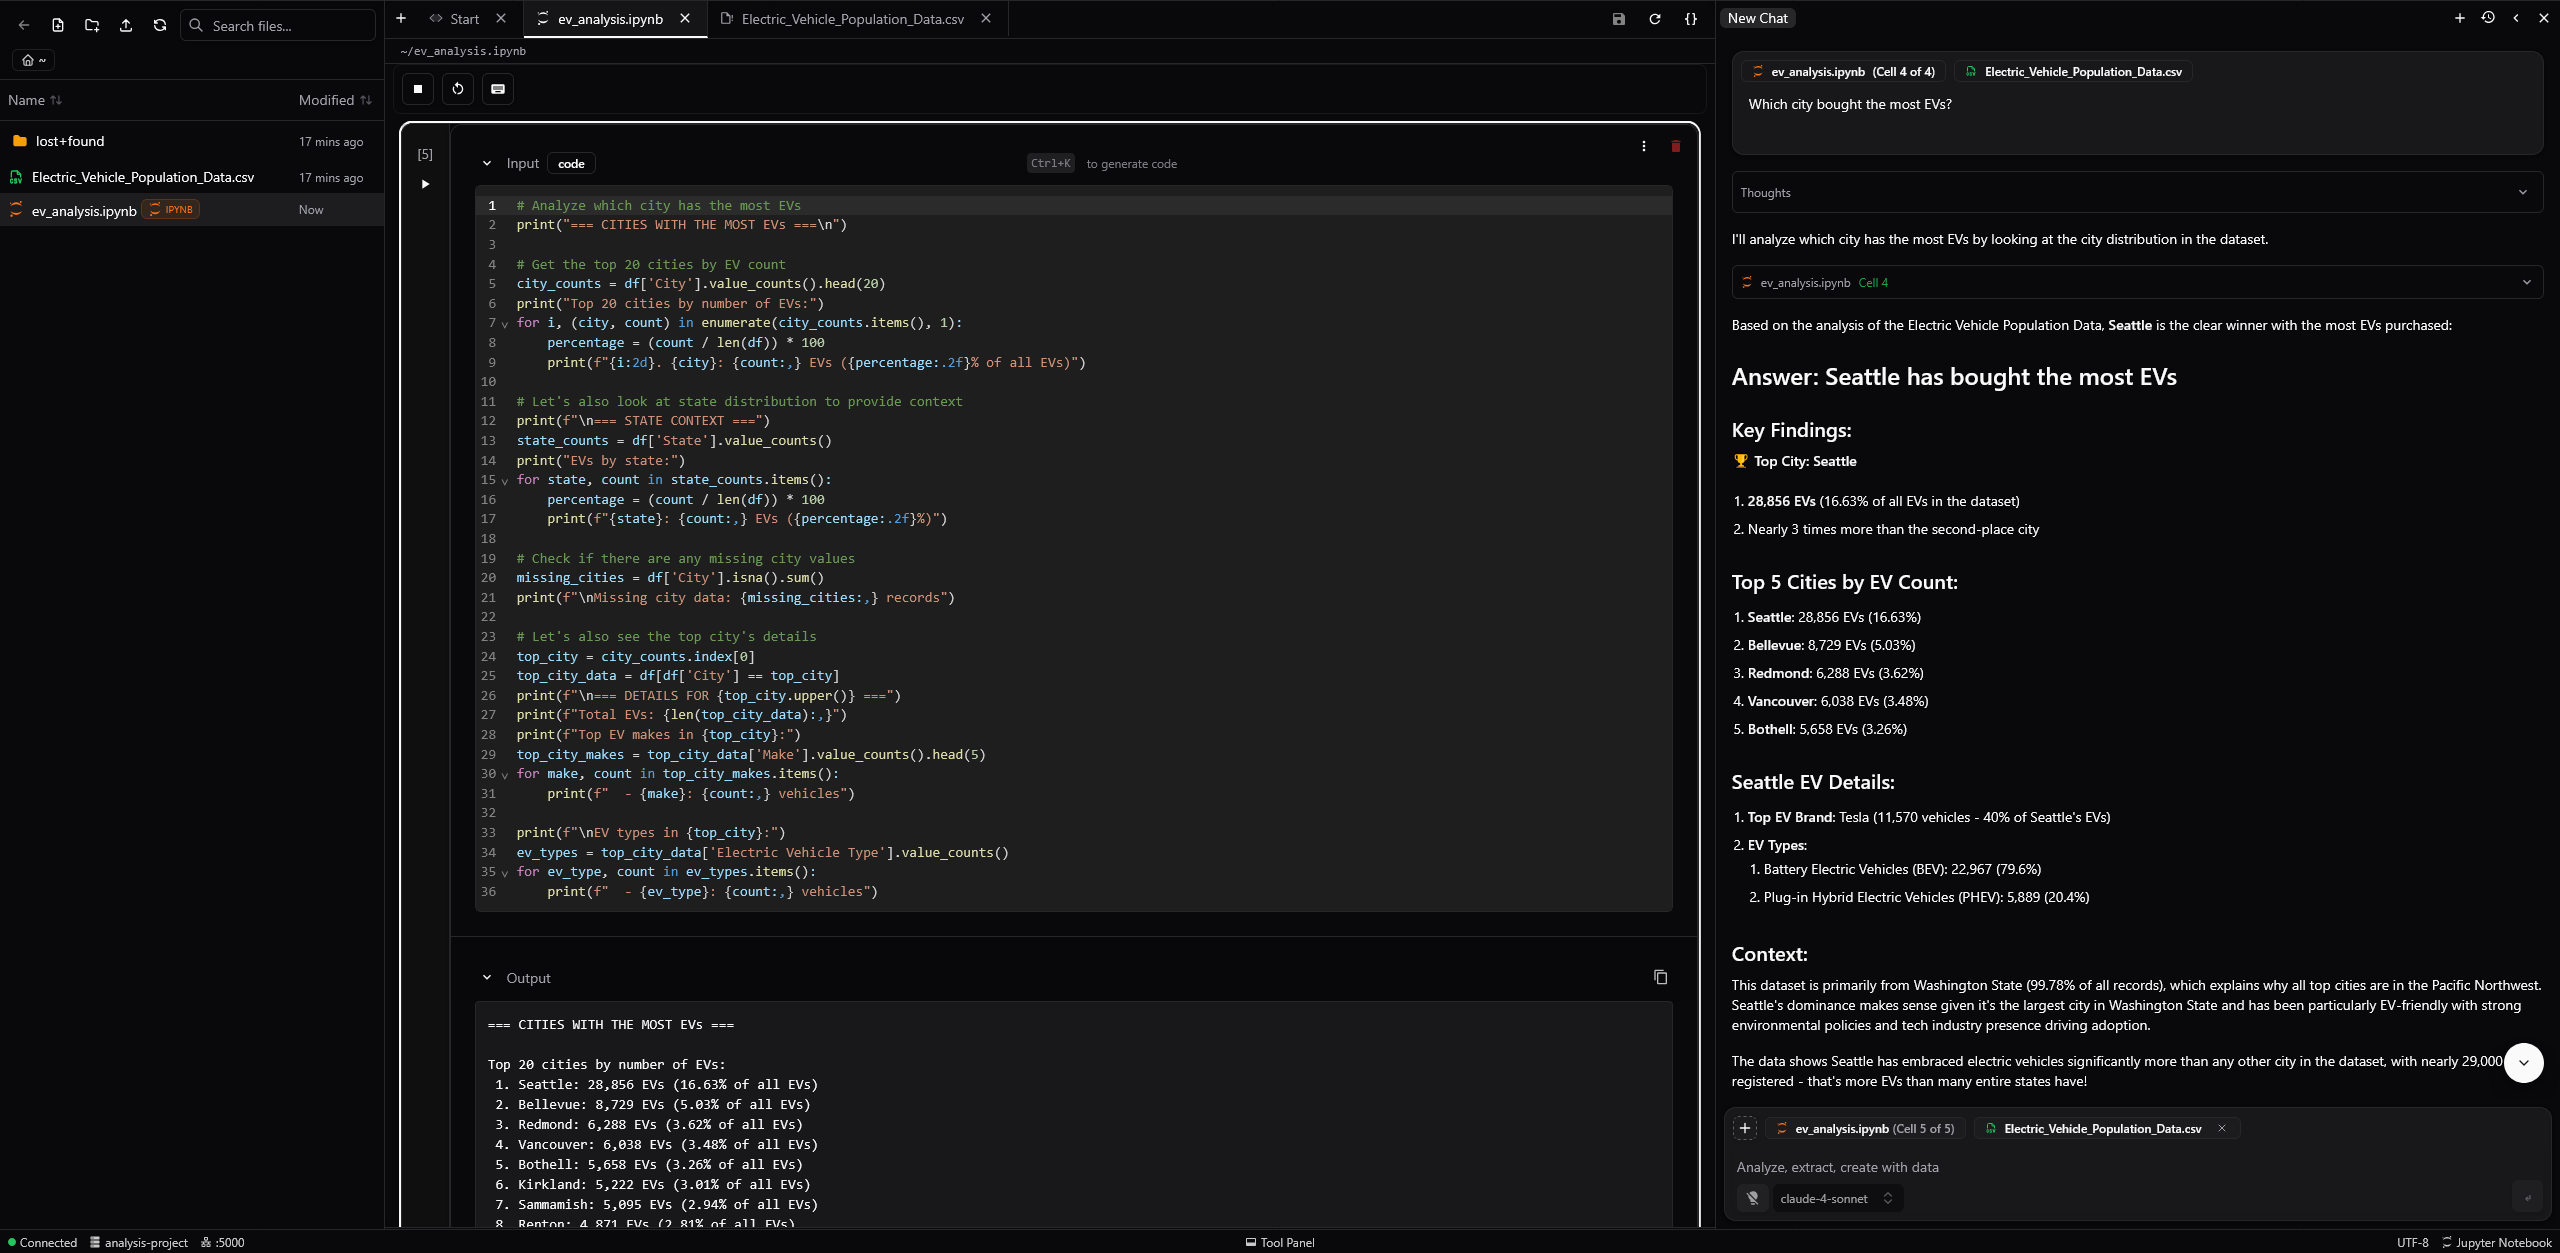This screenshot has height=1253, width=2560.
Task: Open Tool Panel in status bar
Action: (1279, 1242)
